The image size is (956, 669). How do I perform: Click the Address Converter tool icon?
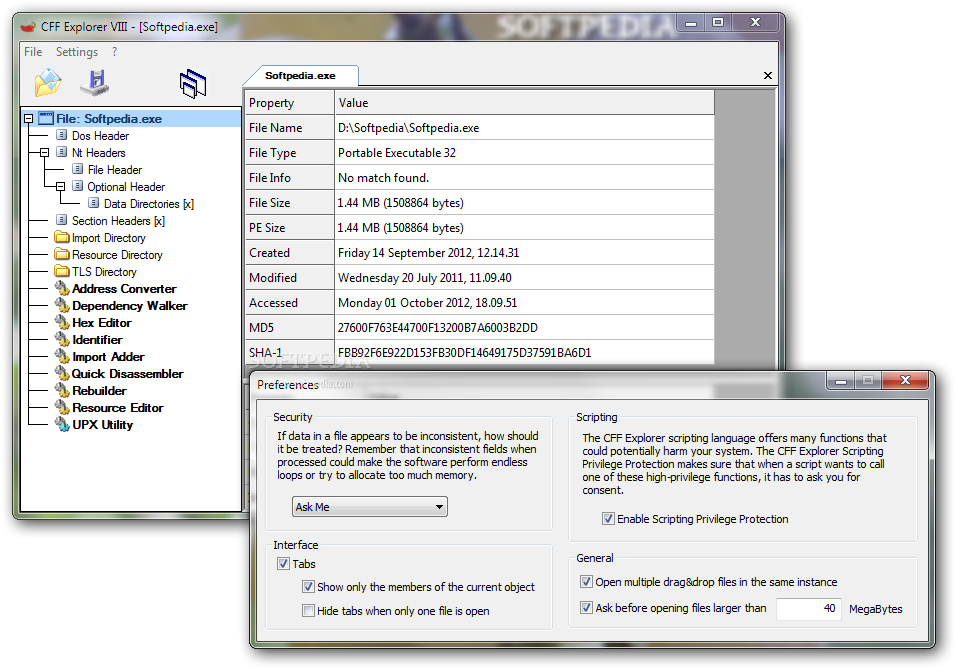tap(62, 288)
